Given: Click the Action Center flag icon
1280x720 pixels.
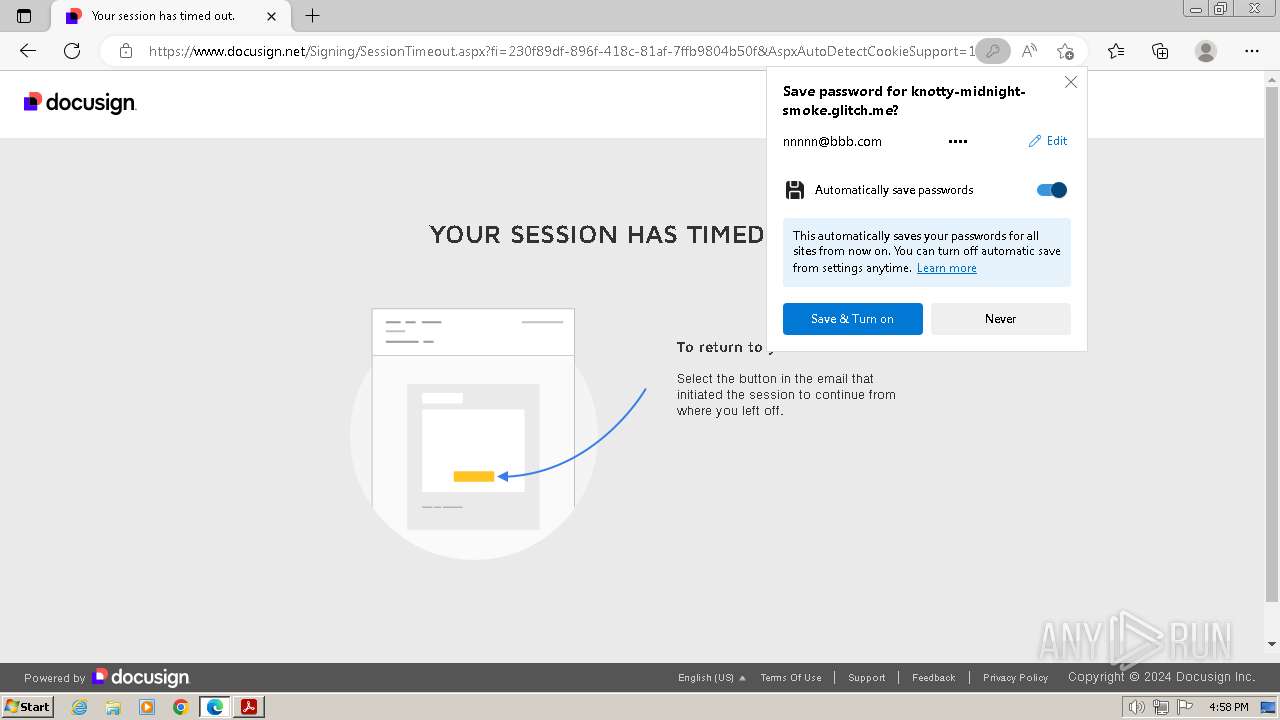Looking at the screenshot, I should pyautogui.click(x=1186, y=707).
